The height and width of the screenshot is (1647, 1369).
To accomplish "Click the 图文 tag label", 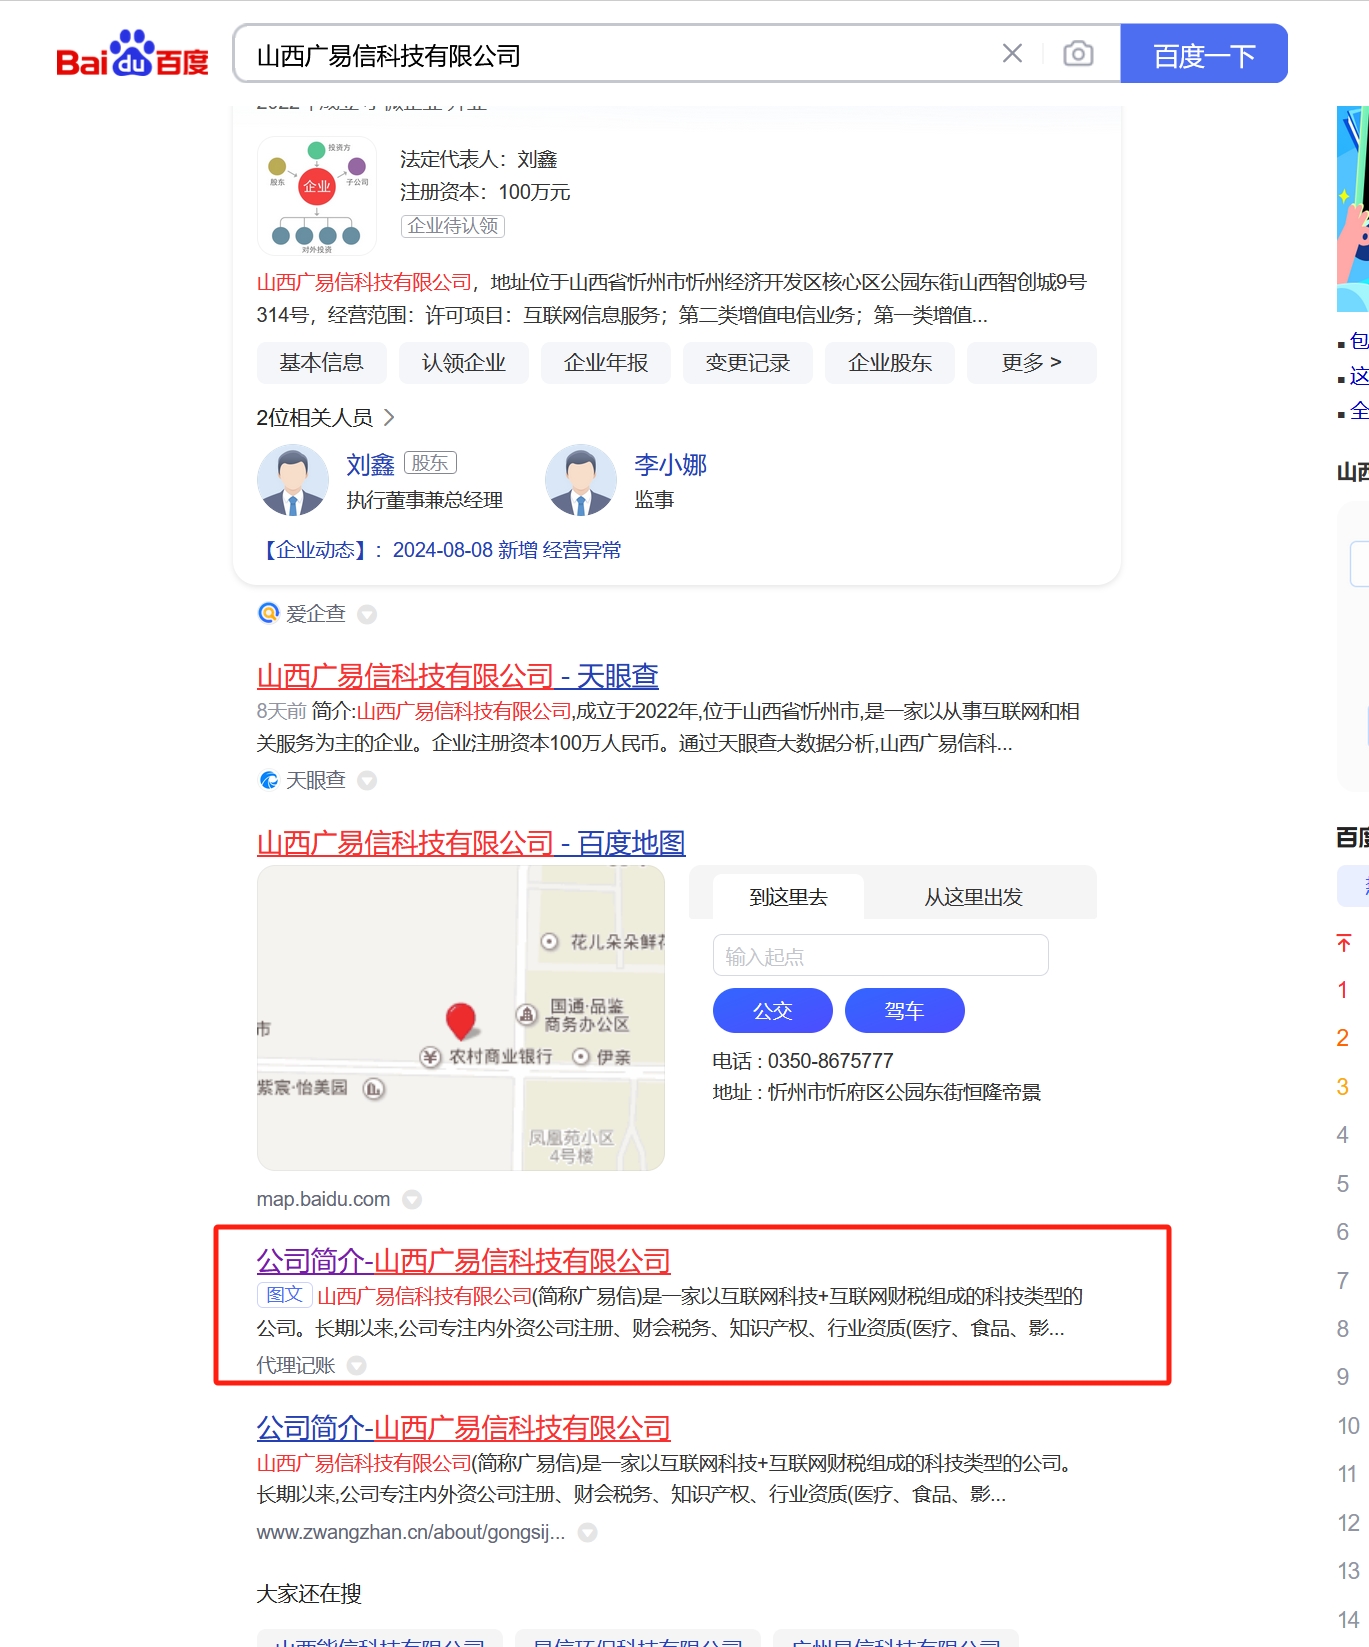I will coord(285,1294).
